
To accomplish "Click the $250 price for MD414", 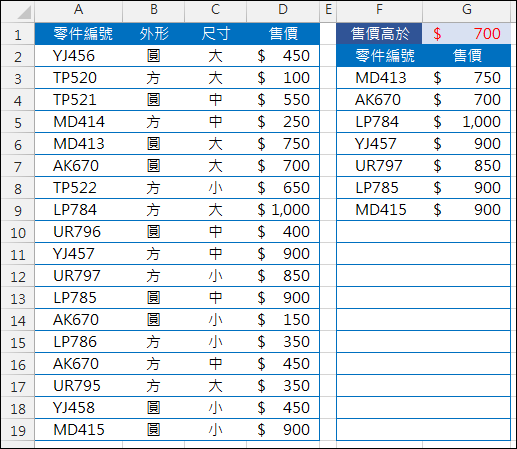I will coord(283,122).
